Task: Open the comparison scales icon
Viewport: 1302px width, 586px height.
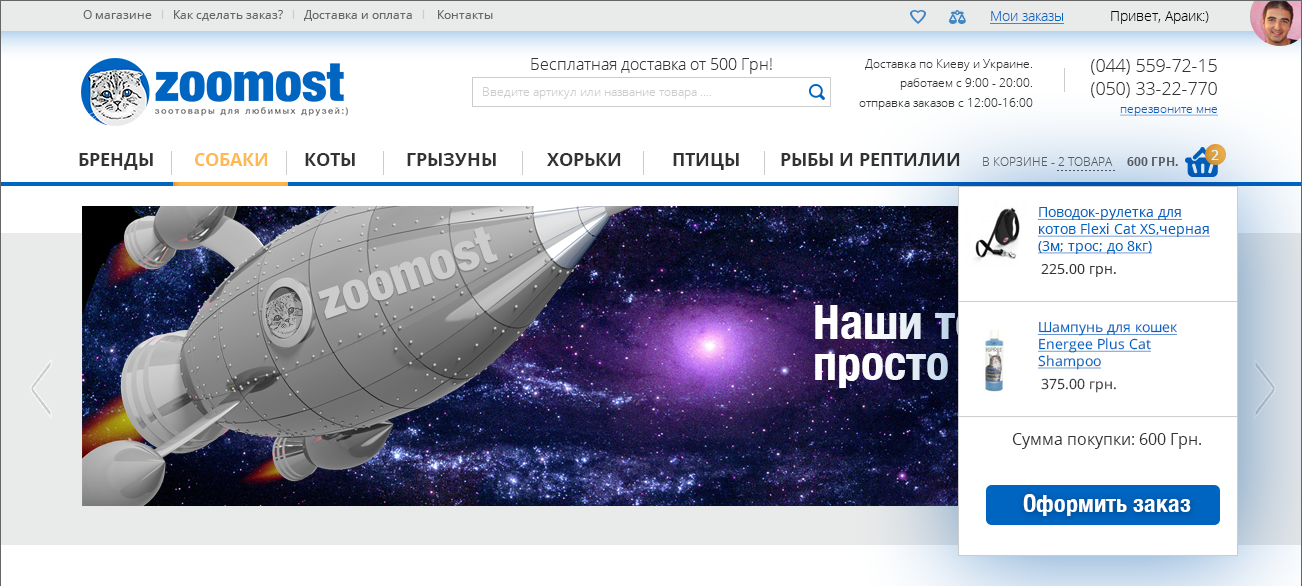Action: (958, 16)
